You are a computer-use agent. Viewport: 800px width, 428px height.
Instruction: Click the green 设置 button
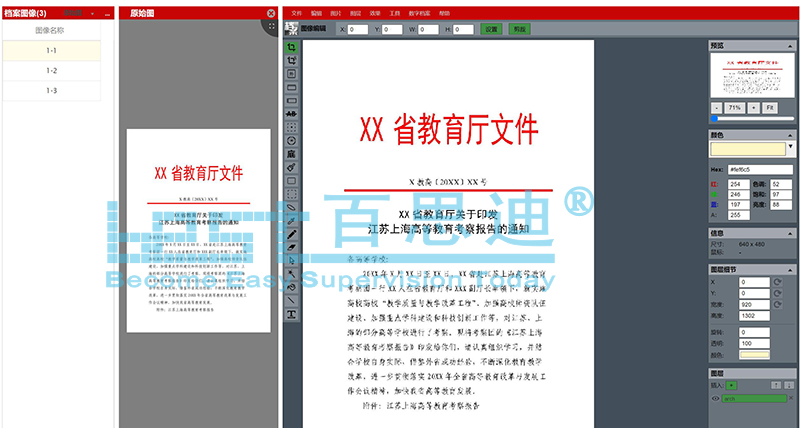490,30
